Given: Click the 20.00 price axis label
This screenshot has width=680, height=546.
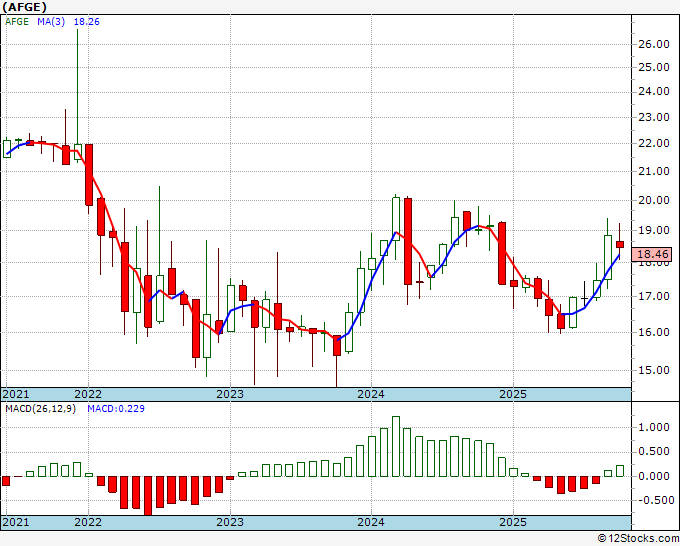Looking at the screenshot, I should (654, 200).
